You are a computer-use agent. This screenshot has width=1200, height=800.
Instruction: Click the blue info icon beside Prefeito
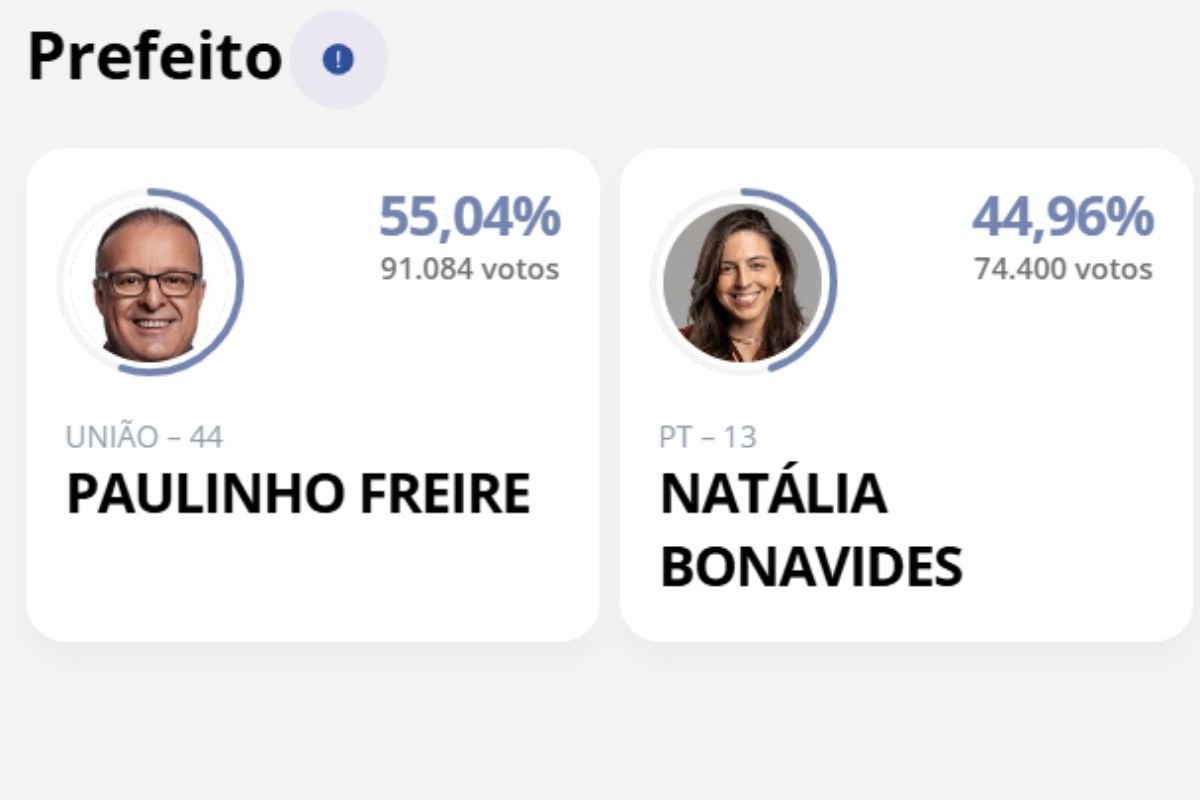(338, 60)
